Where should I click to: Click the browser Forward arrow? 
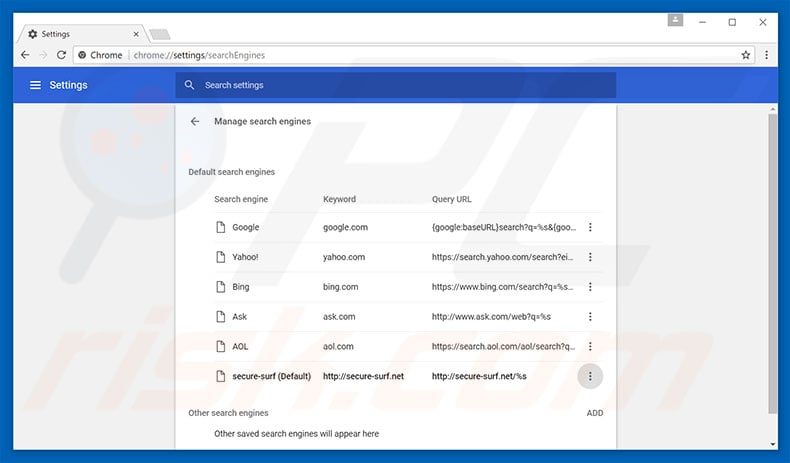[x=43, y=55]
